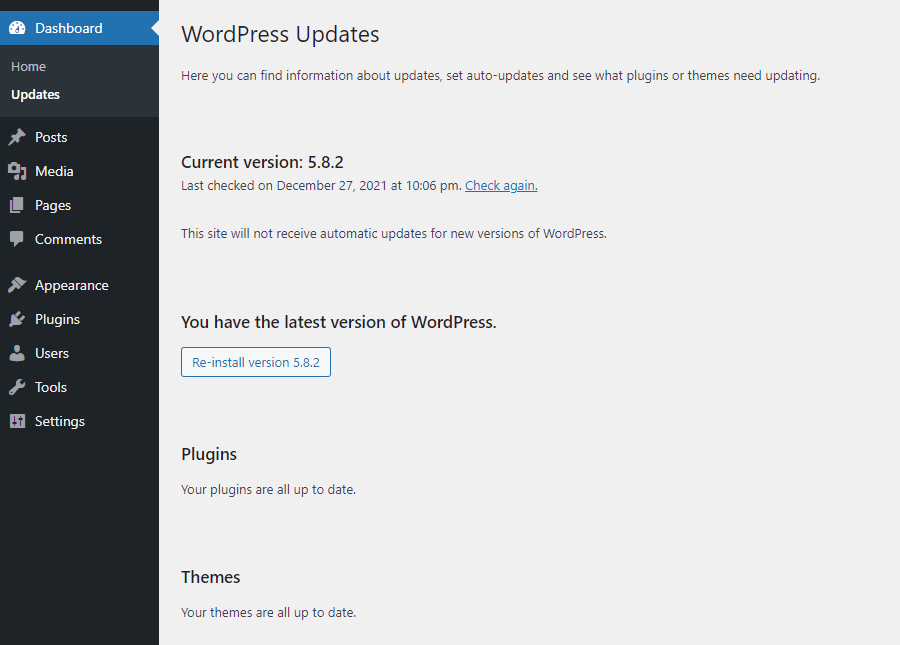Select Updates in the Dashboard submenu
The height and width of the screenshot is (645, 900).
click(x=37, y=95)
